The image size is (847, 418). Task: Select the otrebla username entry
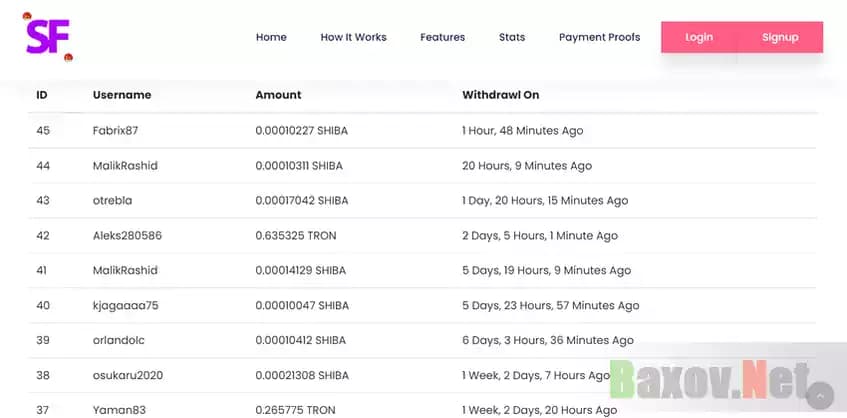pos(112,201)
